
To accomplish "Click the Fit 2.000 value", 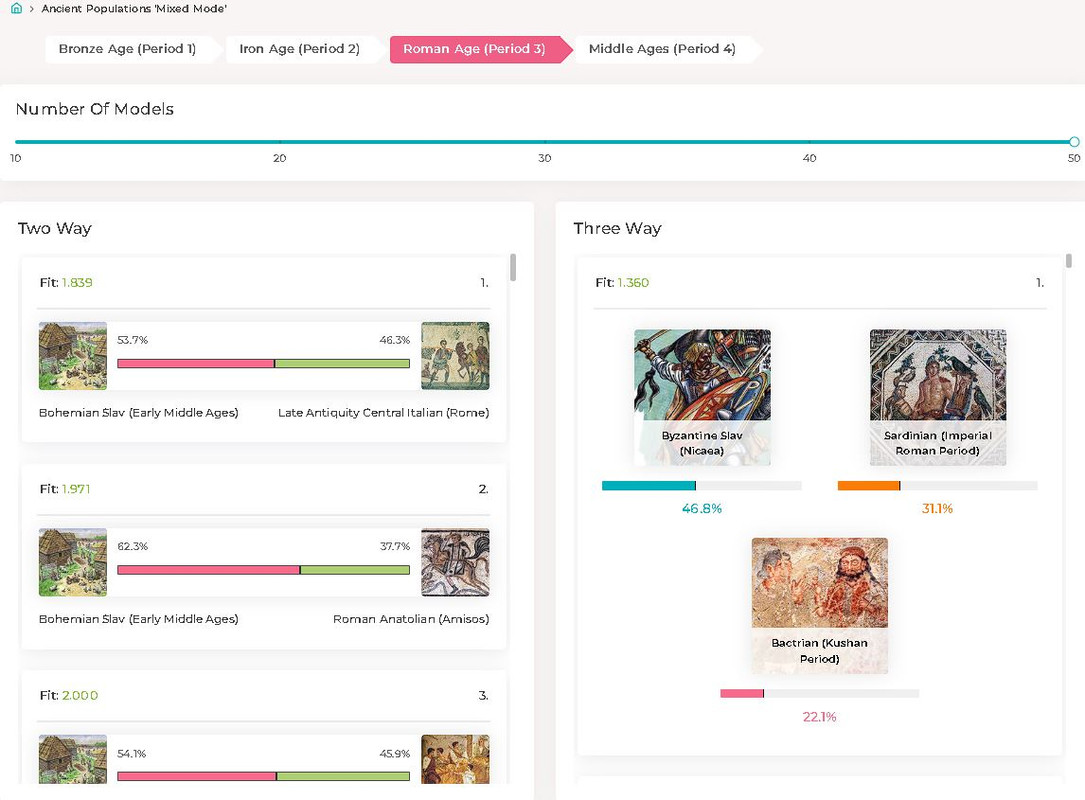I will click(80, 695).
